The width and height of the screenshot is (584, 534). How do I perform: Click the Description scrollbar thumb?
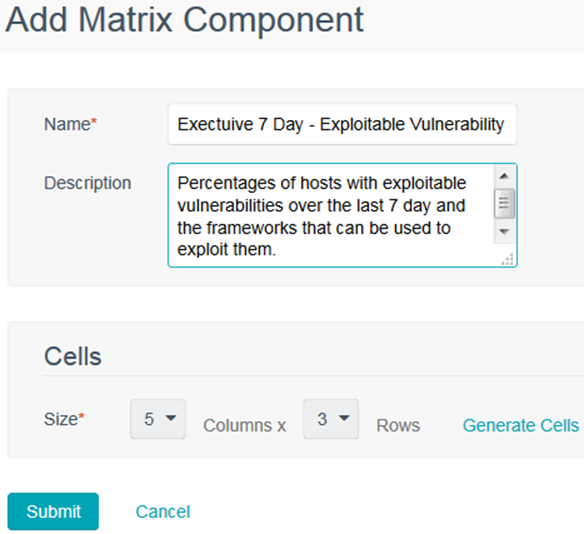[x=504, y=203]
